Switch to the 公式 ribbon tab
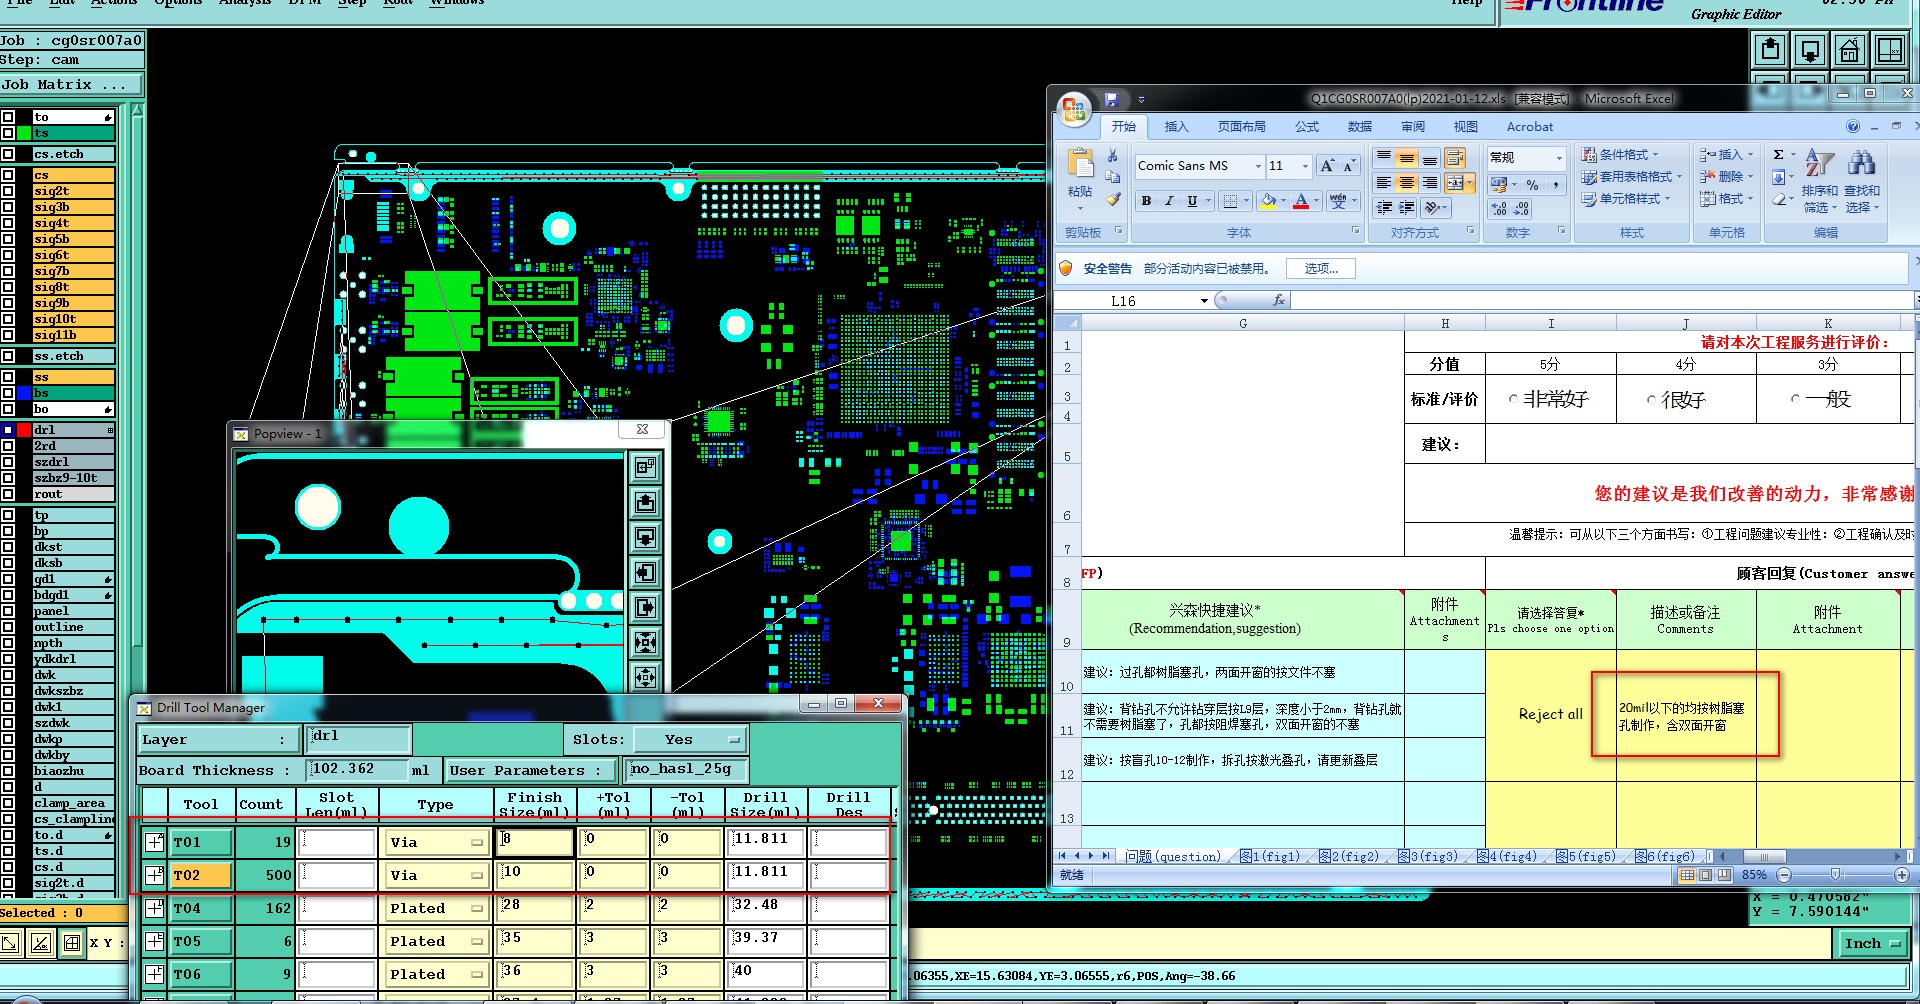 (1307, 127)
